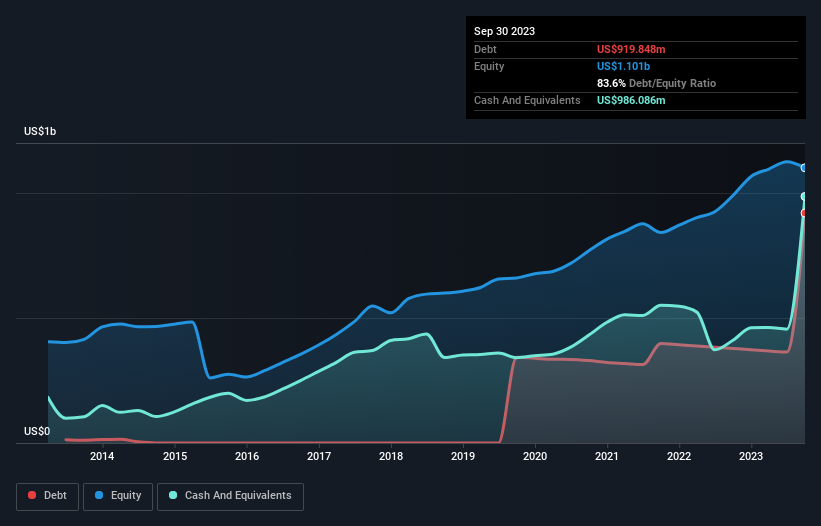Select the 2023 x-axis label
The height and width of the screenshot is (526, 821).
pos(751,456)
